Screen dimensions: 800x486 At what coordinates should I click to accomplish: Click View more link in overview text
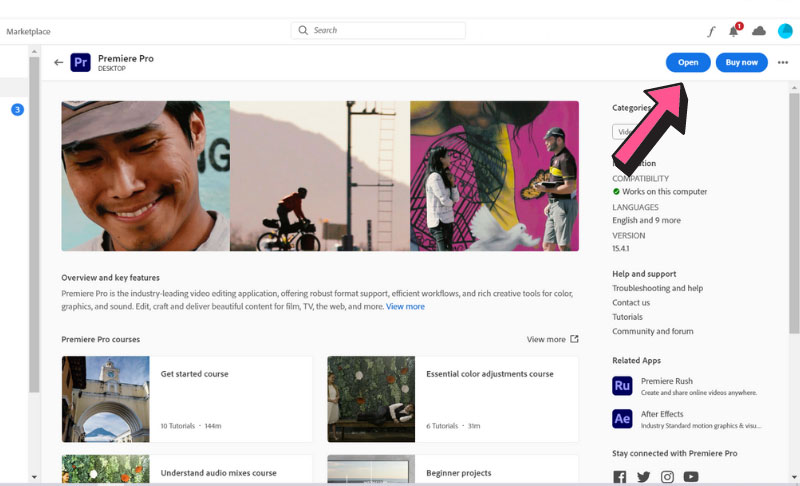coord(405,306)
